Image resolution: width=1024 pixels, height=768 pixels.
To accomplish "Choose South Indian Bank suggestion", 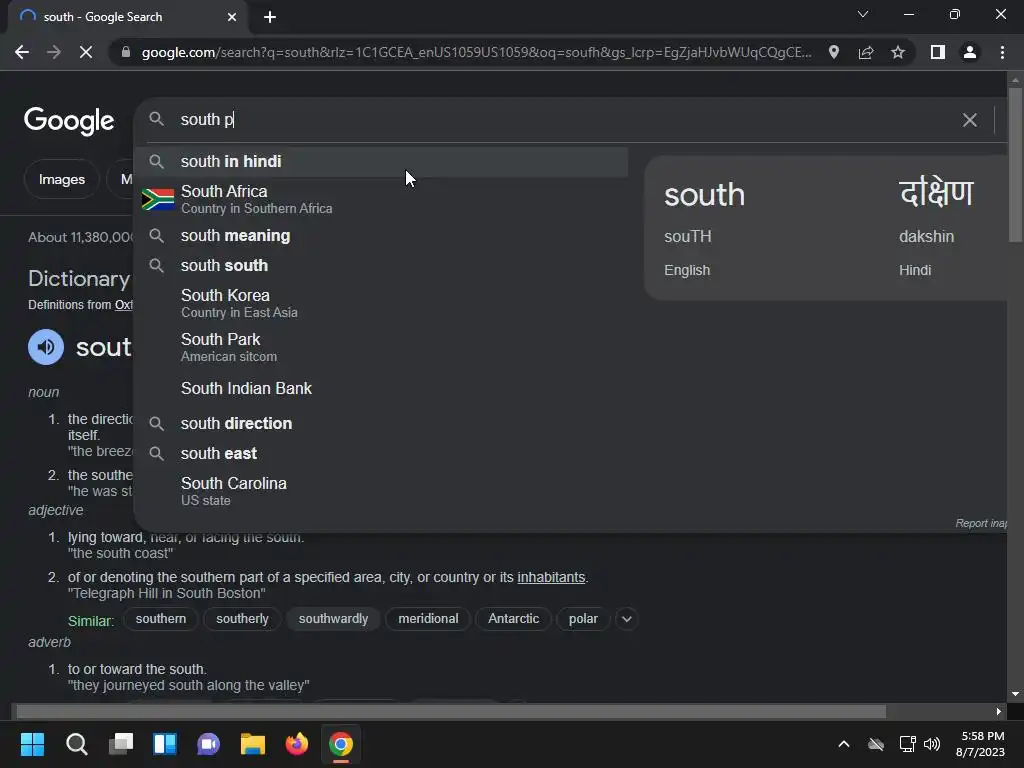I will click(x=381, y=389).
